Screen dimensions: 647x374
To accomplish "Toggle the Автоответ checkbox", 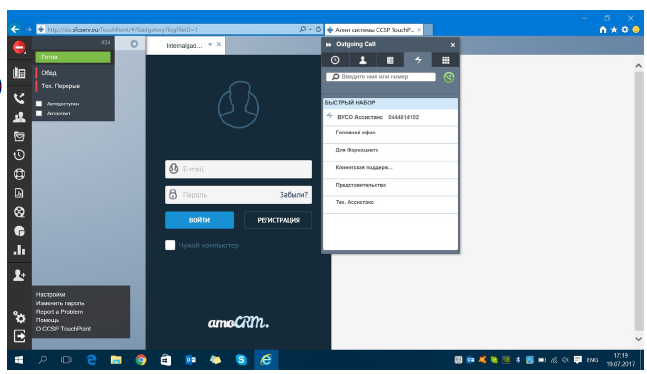I will tap(39, 113).
